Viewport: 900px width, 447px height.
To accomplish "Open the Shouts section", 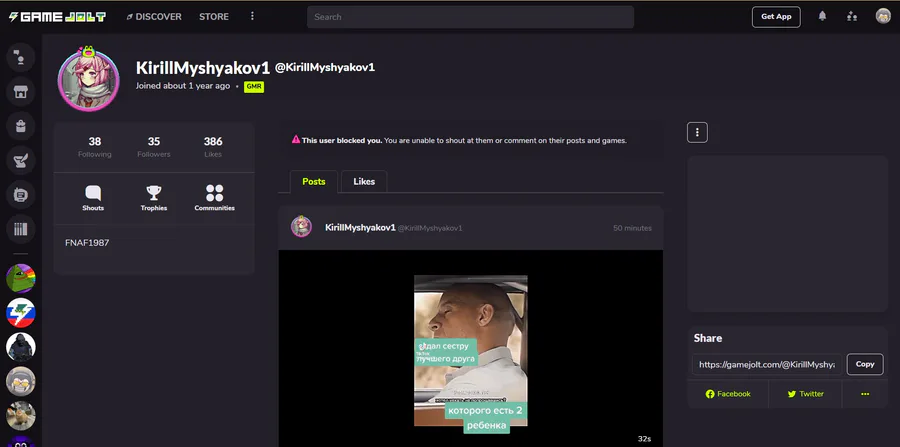I will [93, 198].
